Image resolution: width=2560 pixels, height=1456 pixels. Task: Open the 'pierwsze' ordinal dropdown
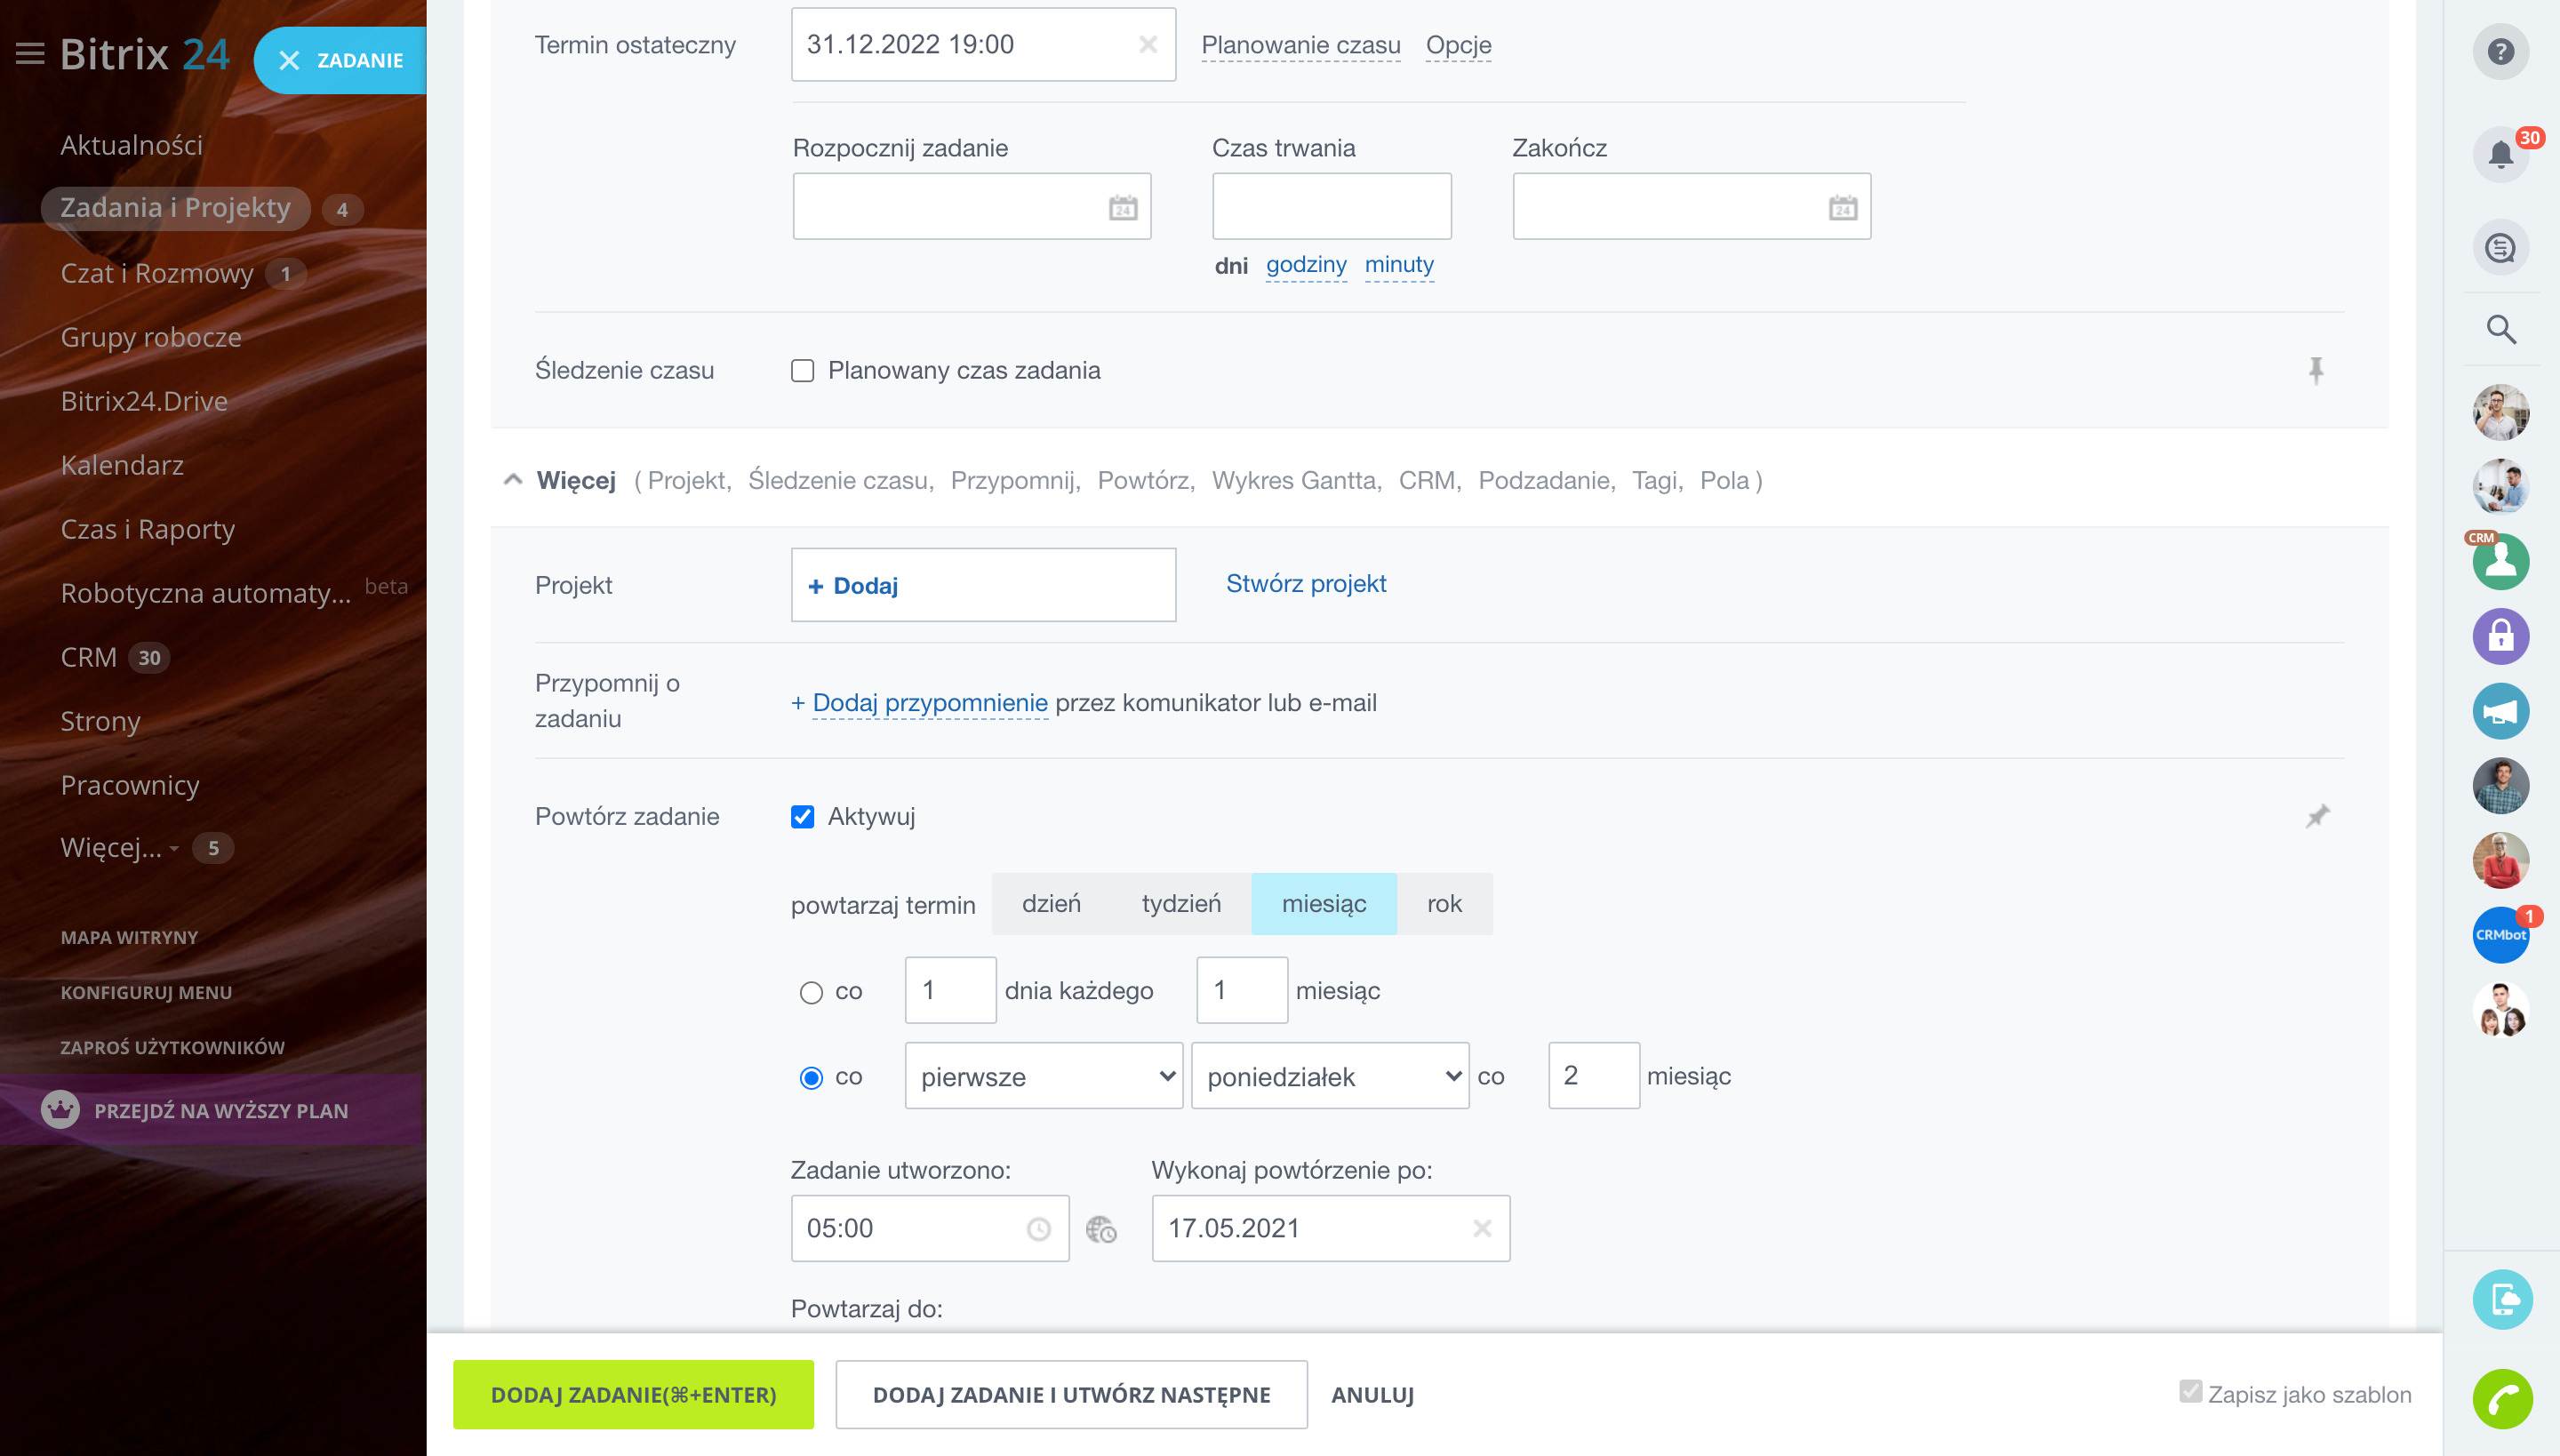coord(1043,1076)
